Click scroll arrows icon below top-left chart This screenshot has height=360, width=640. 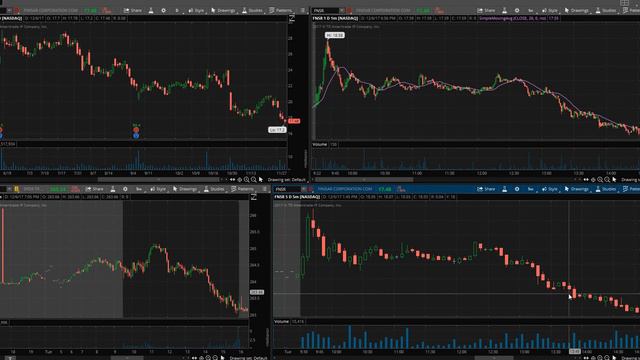pos(232,180)
